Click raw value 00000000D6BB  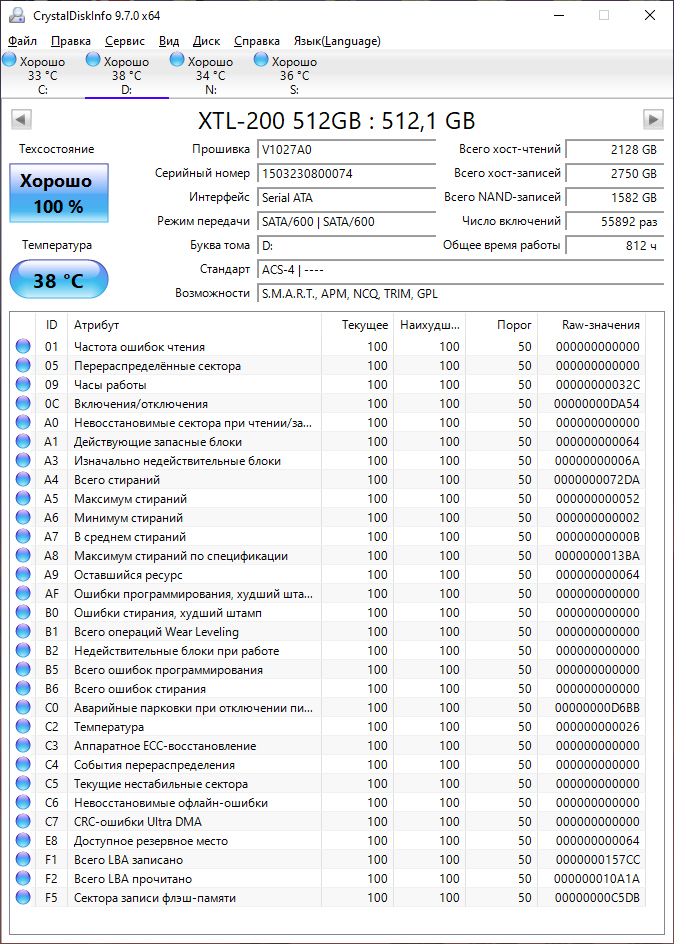597,707
